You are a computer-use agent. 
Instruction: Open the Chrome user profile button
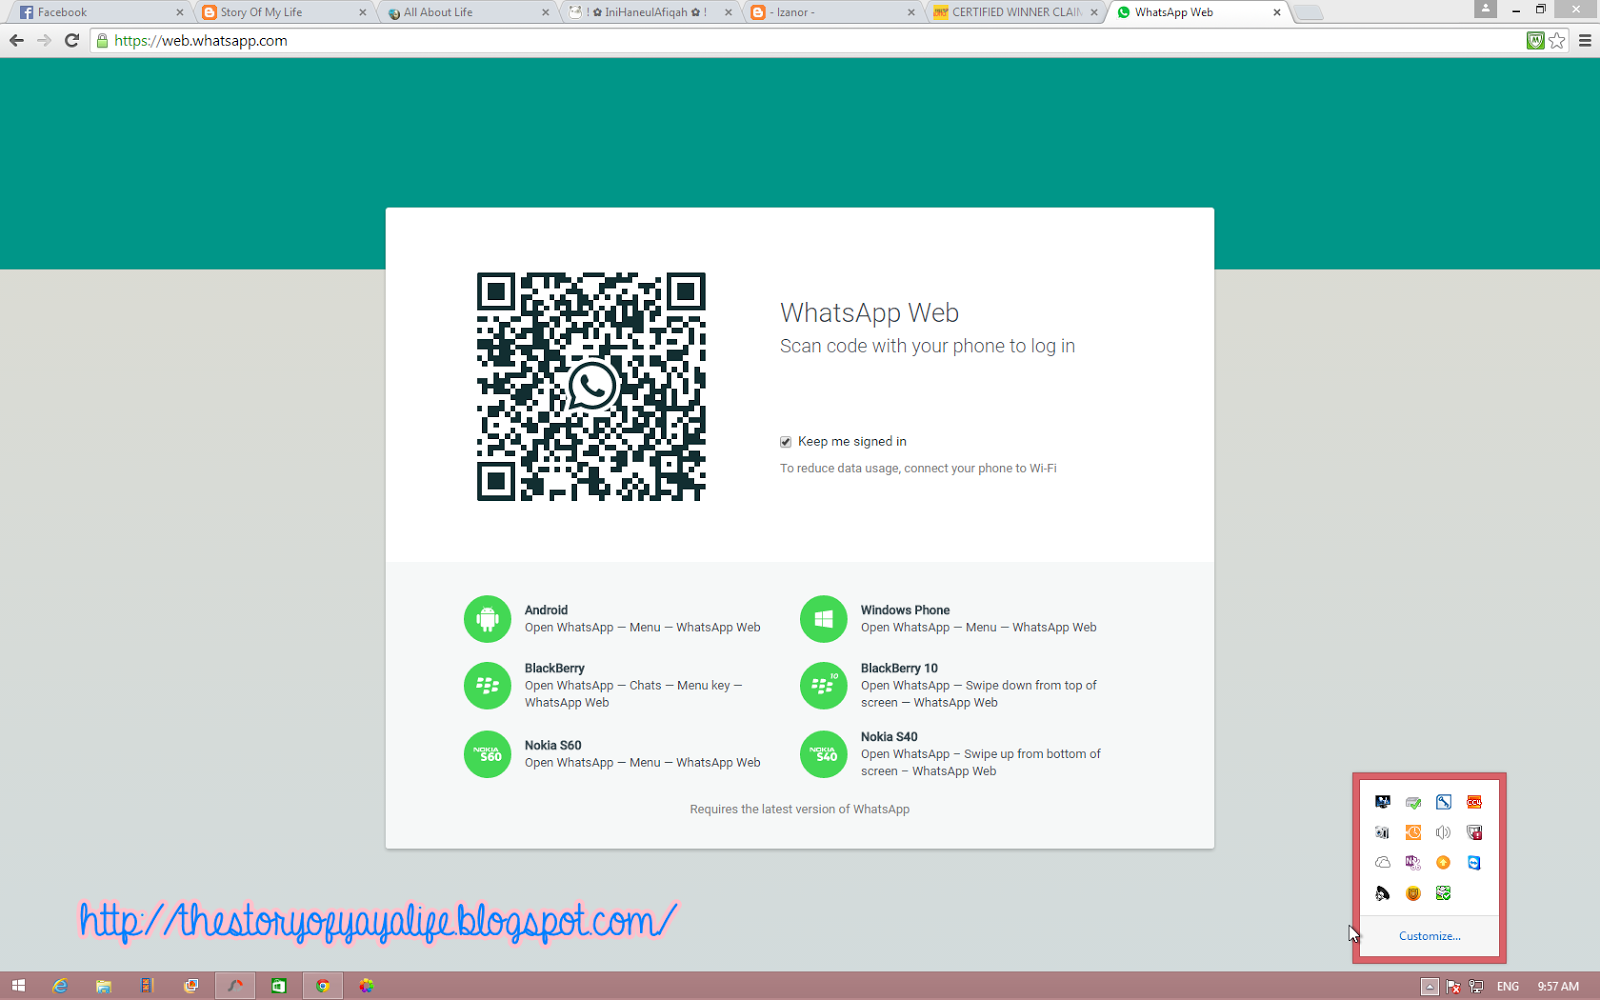point(1486,9)
